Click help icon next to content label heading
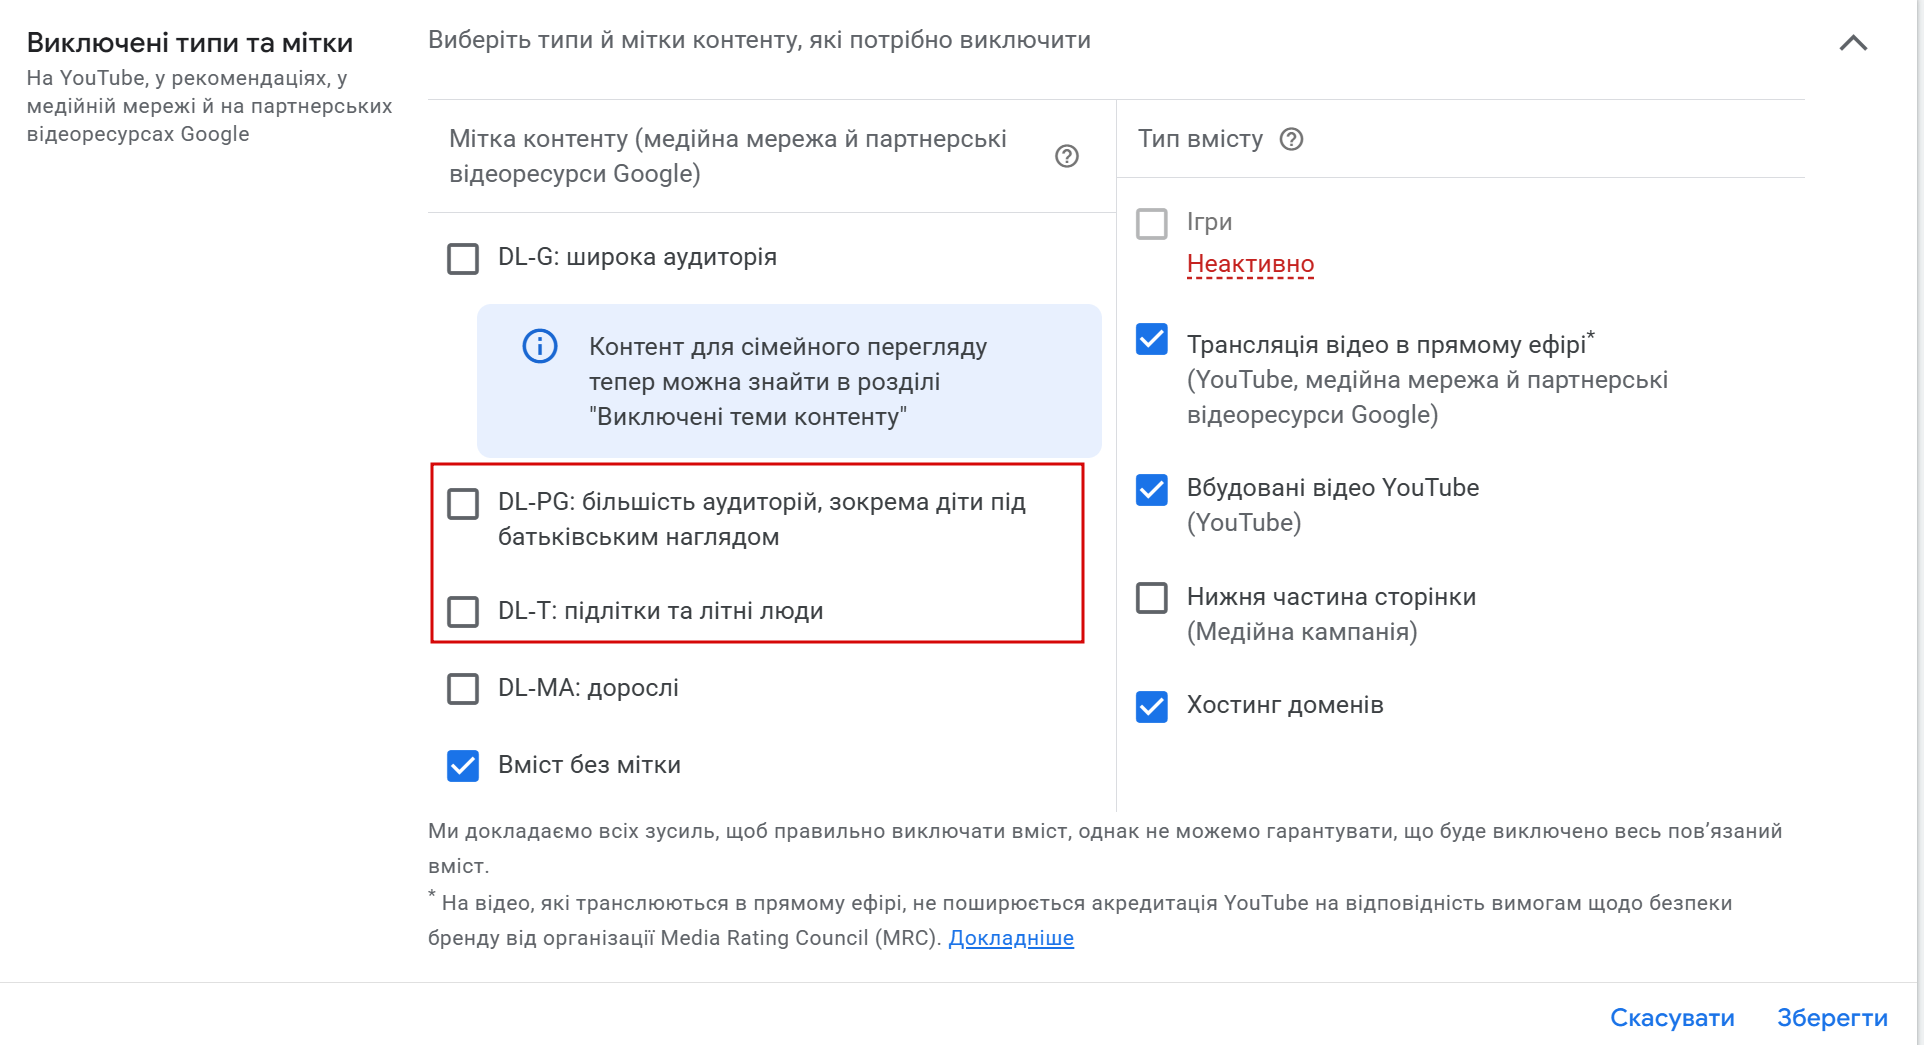This screenshot has height=1045, width=1924. point(1067,156)
